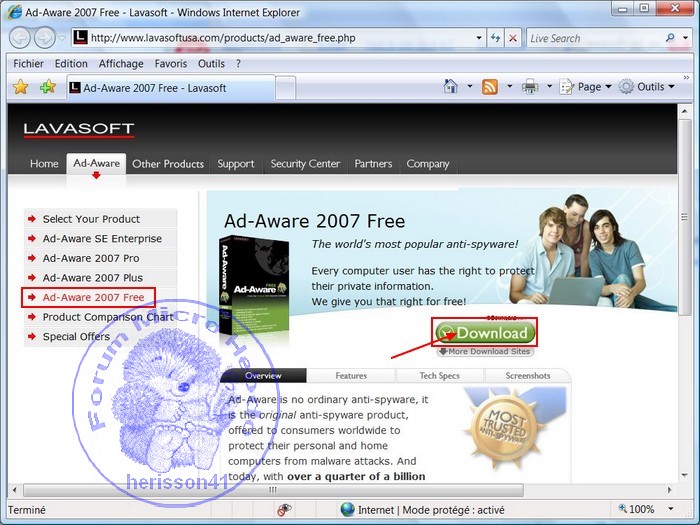Select the Ad-Aware site navigation tab
Viewport: 700px width, 525px height.
pyautogui.click(x=96, y=163)
